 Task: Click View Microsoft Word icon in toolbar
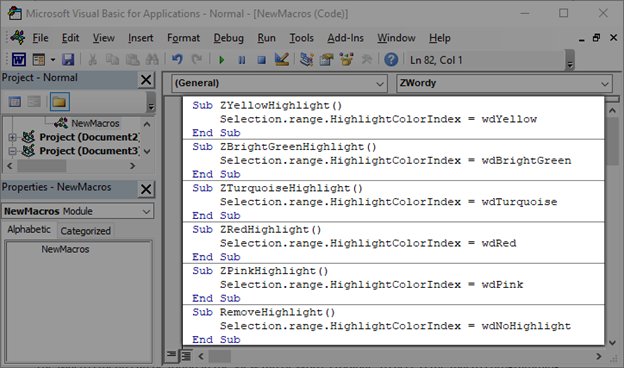click(19, 60)
